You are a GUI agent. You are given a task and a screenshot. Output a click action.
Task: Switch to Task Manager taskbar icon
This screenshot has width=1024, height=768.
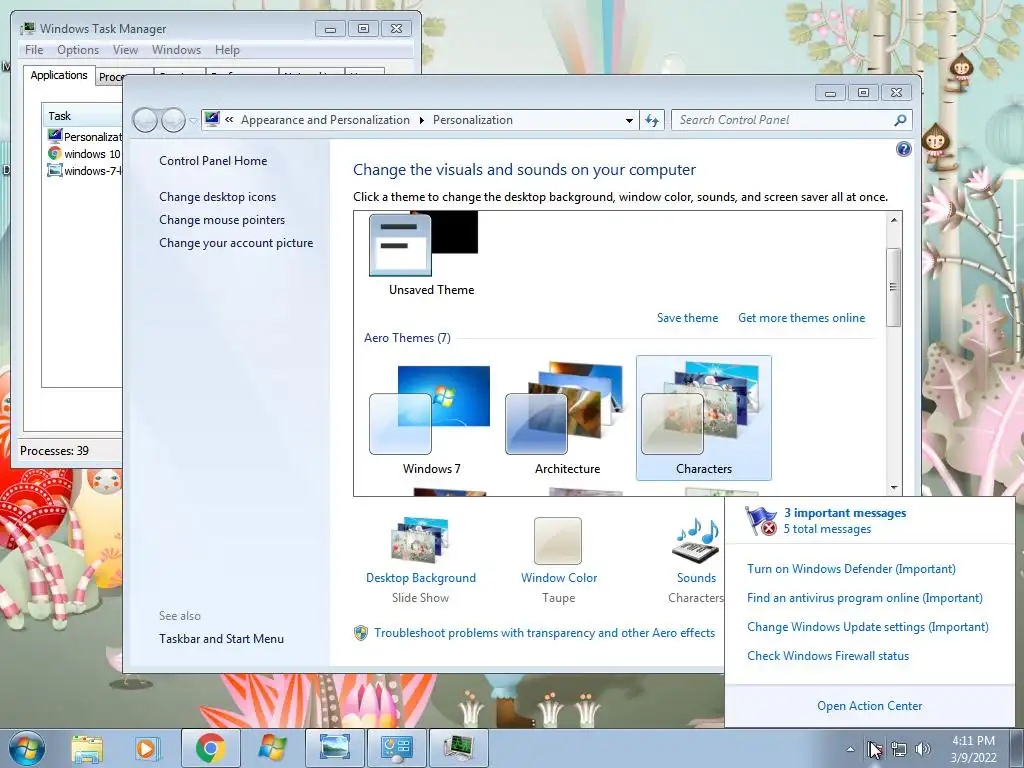pyautogui.click(x=458, y=748)
